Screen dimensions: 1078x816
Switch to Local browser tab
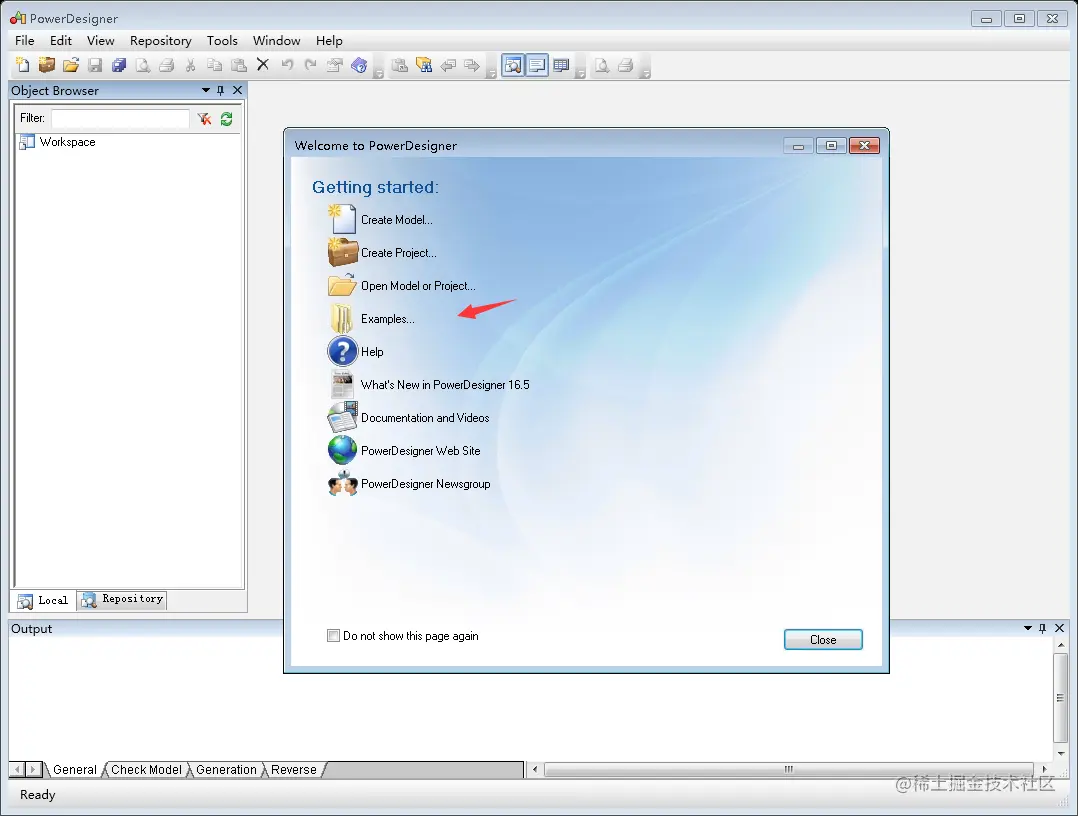coord(43,600)
